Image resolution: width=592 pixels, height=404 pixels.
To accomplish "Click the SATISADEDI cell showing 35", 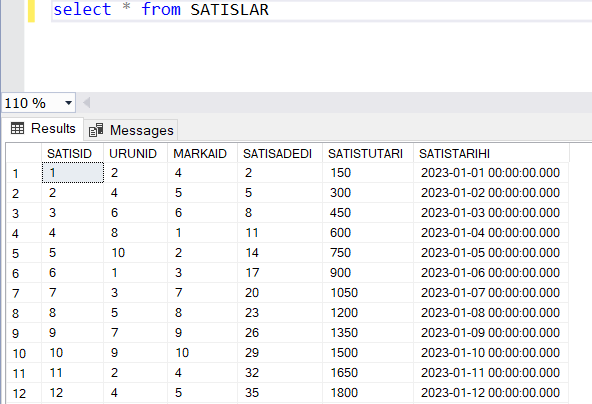I will (279, 393).
